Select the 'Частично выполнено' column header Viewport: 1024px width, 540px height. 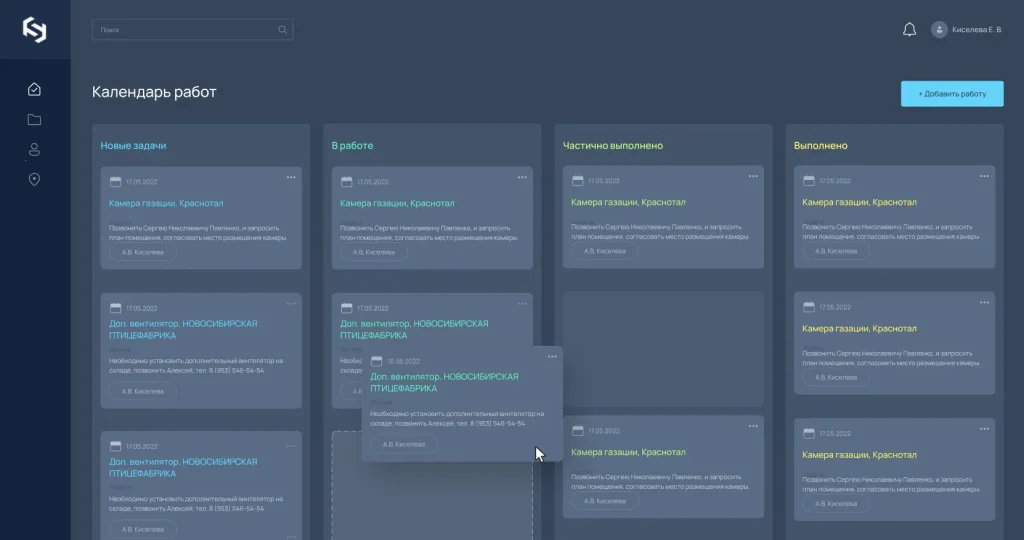[612, 146]
